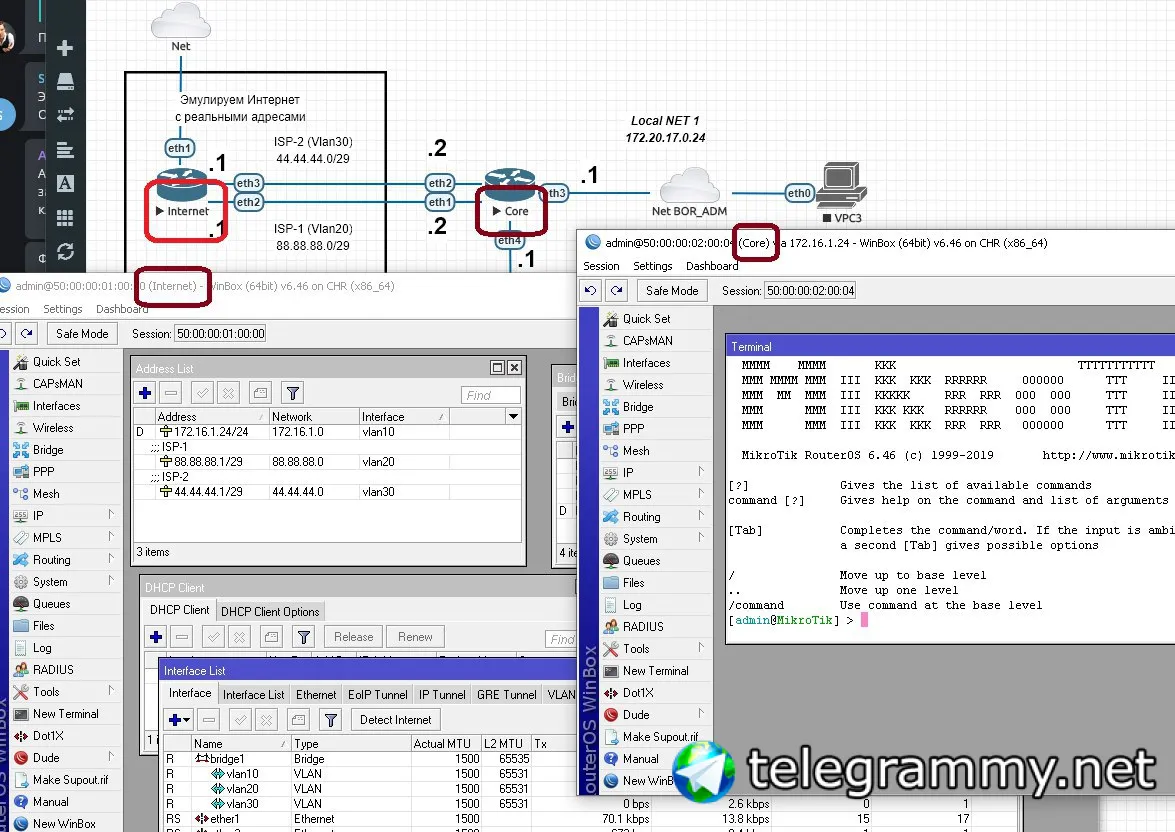
Task: Open Dot1X in Internet WinBox sidebar
Action: click(48, 736)
